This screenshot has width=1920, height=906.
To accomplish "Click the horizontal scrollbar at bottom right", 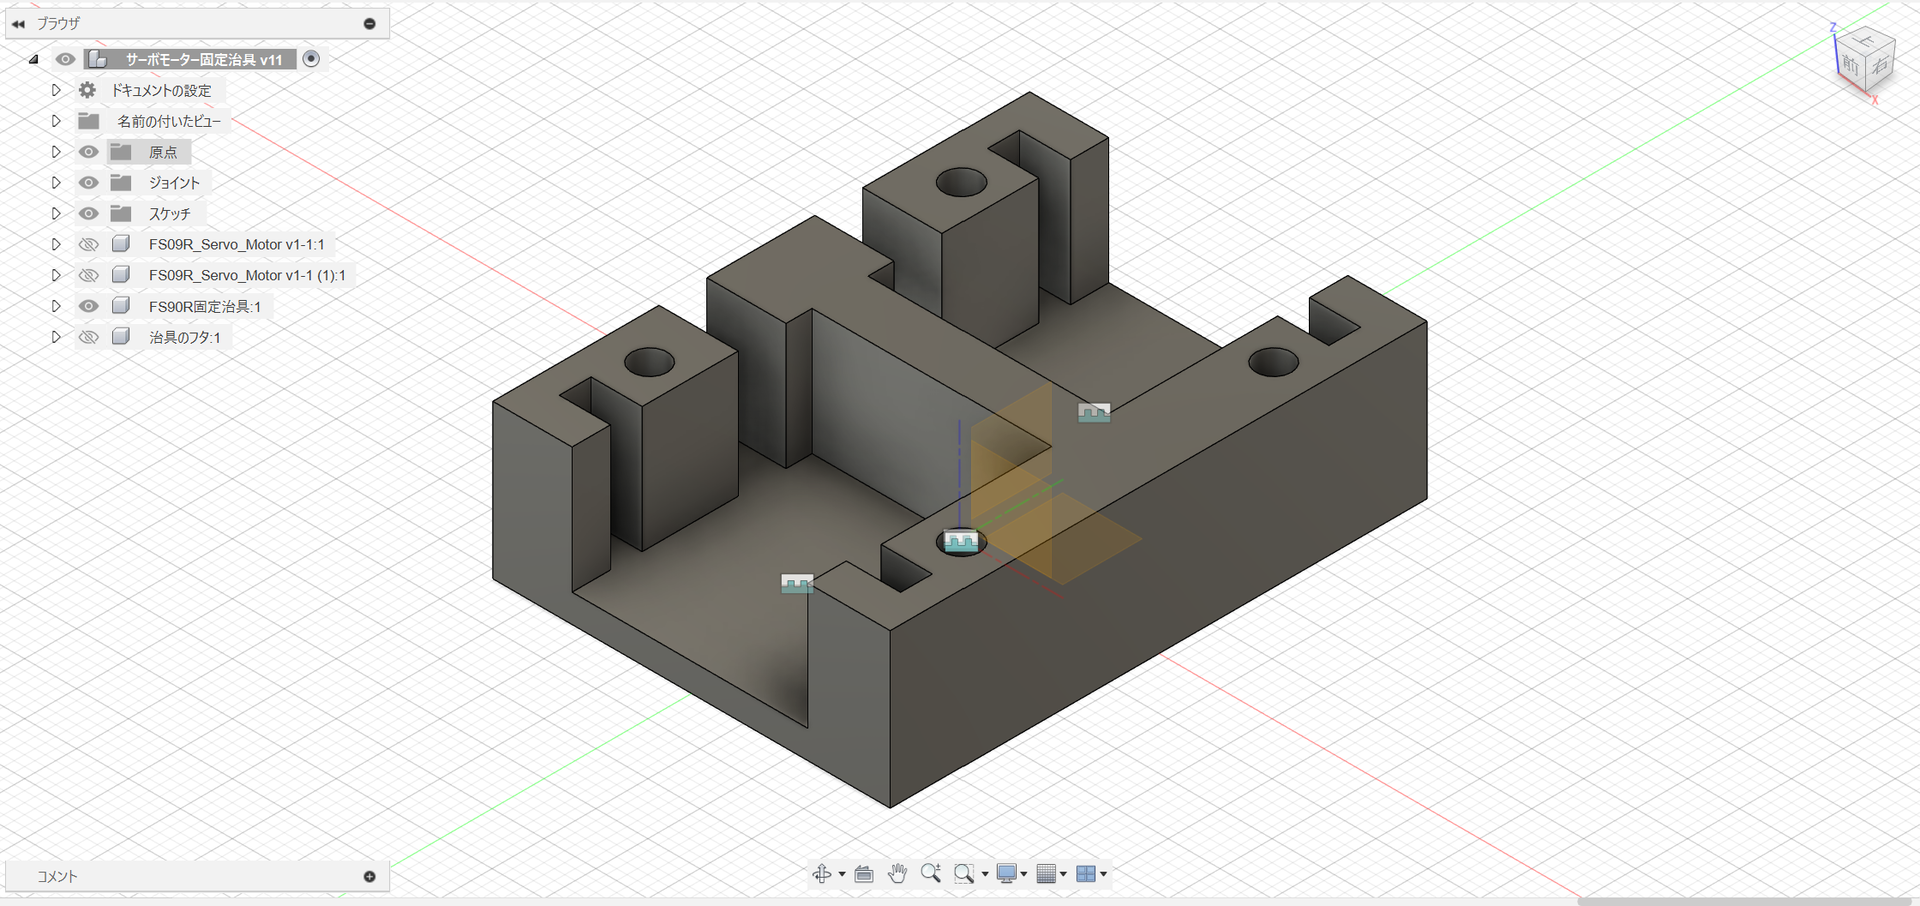I will click(1744, 901).
